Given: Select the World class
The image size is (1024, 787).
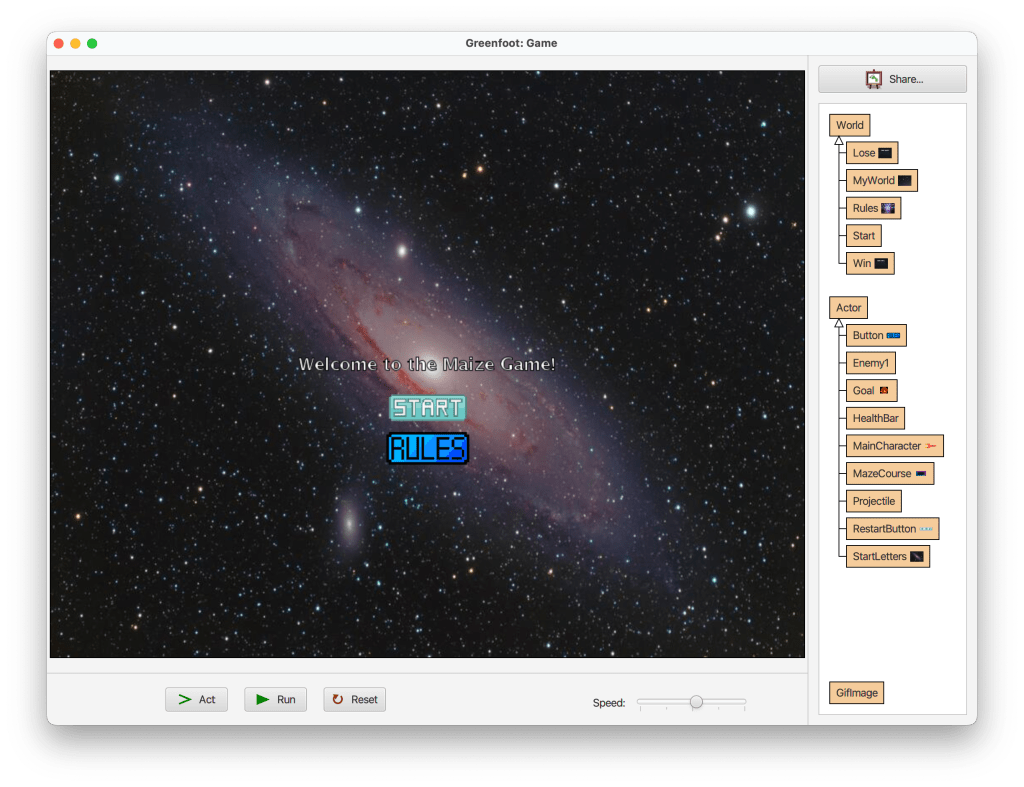Looking at the screenshot, I should (849, 125).
